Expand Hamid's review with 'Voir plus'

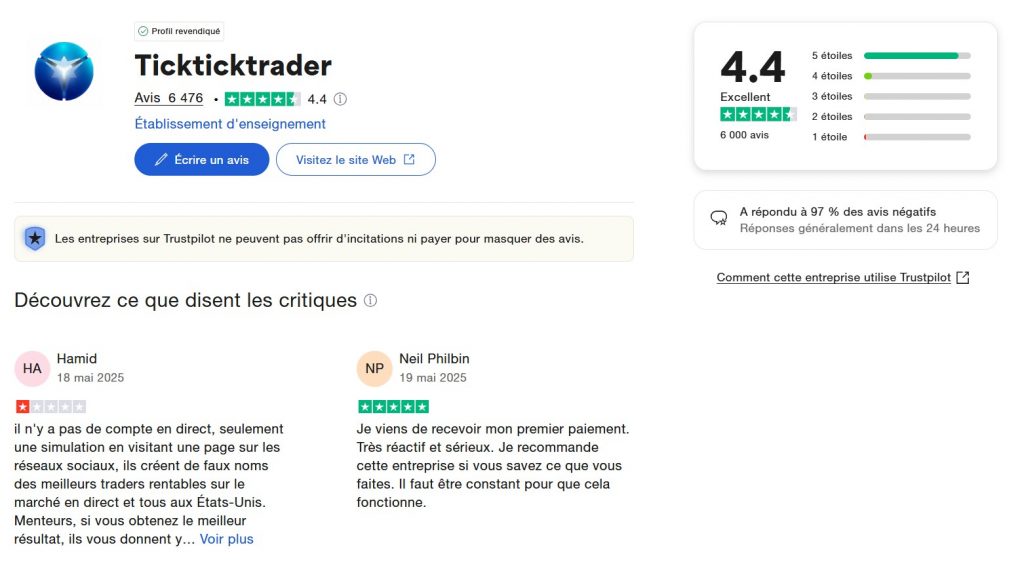(x=227, y=539)
